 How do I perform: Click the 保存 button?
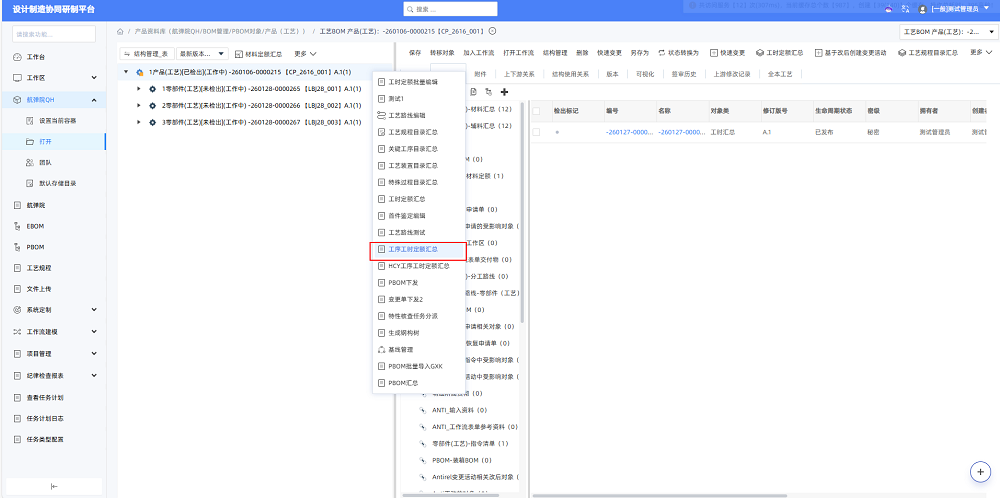tap(415, 53)
